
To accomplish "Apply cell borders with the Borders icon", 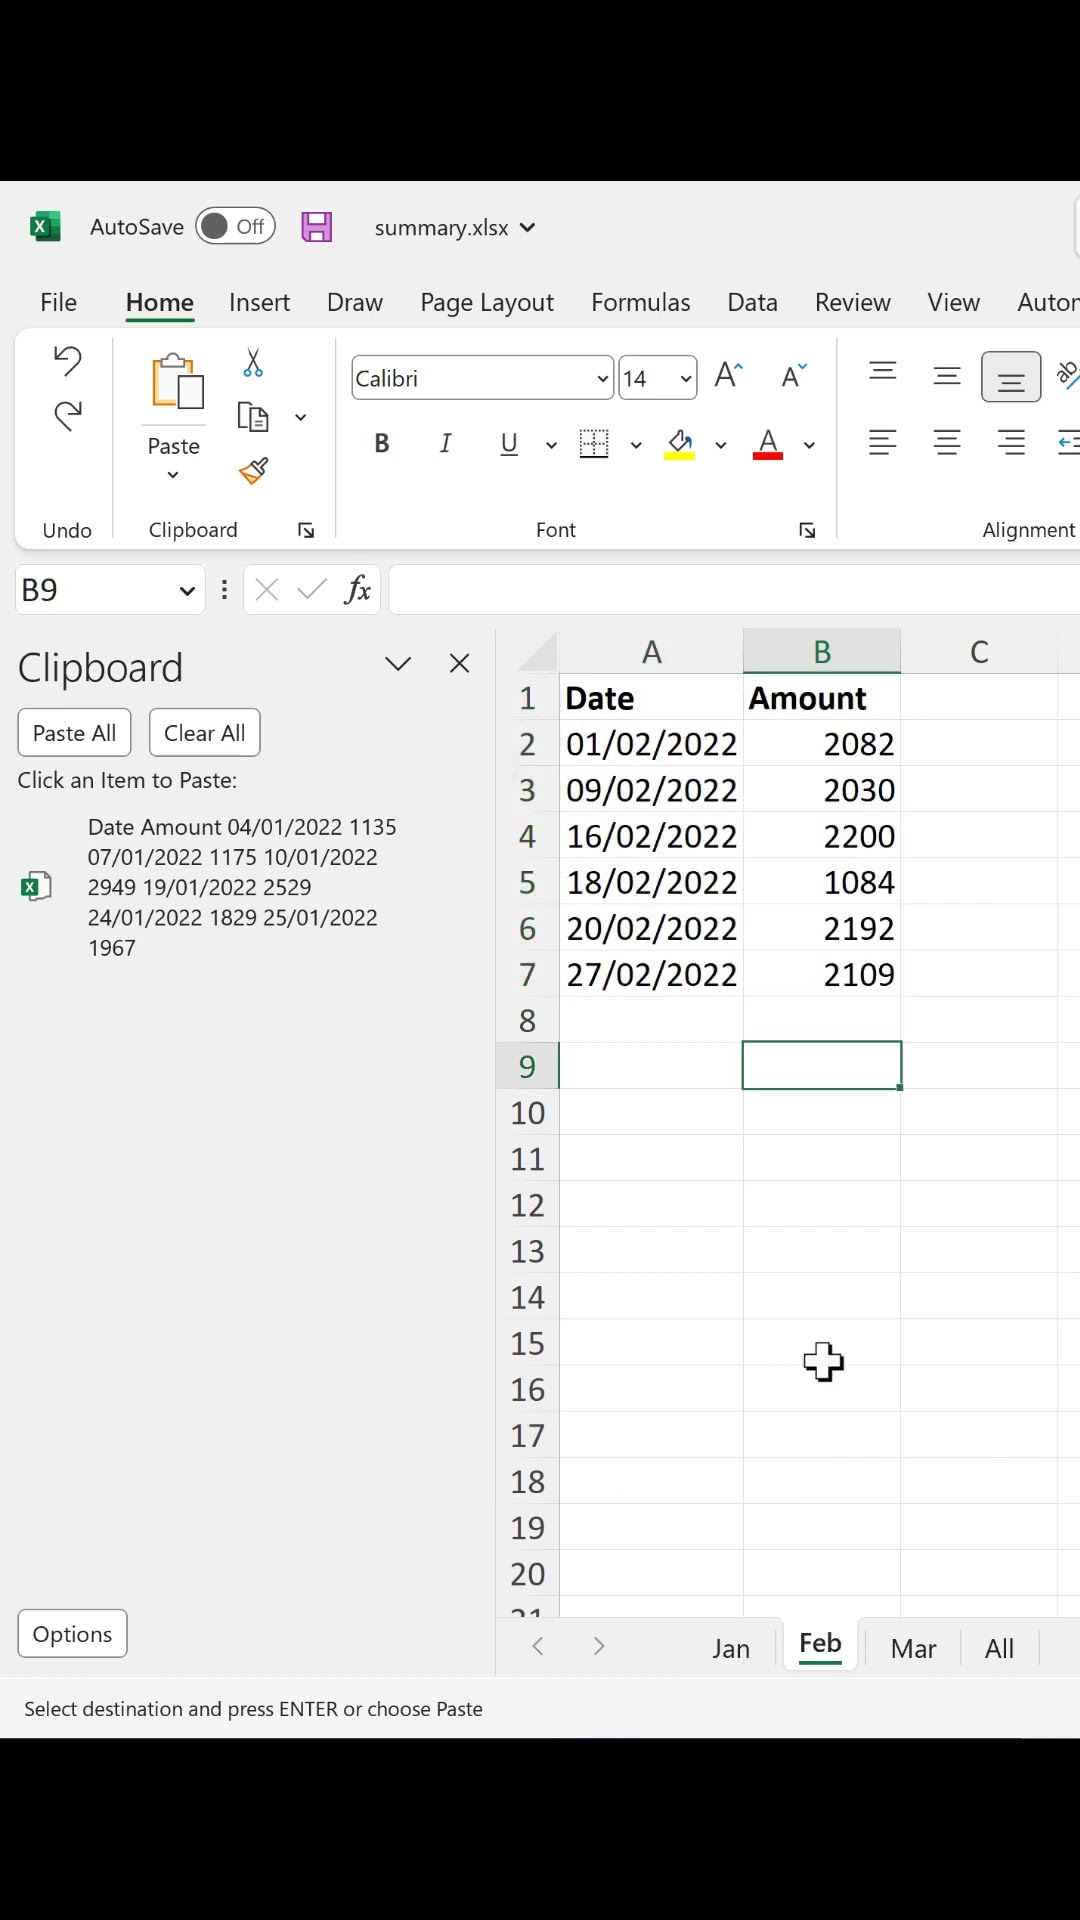I will tap(594, 443).
